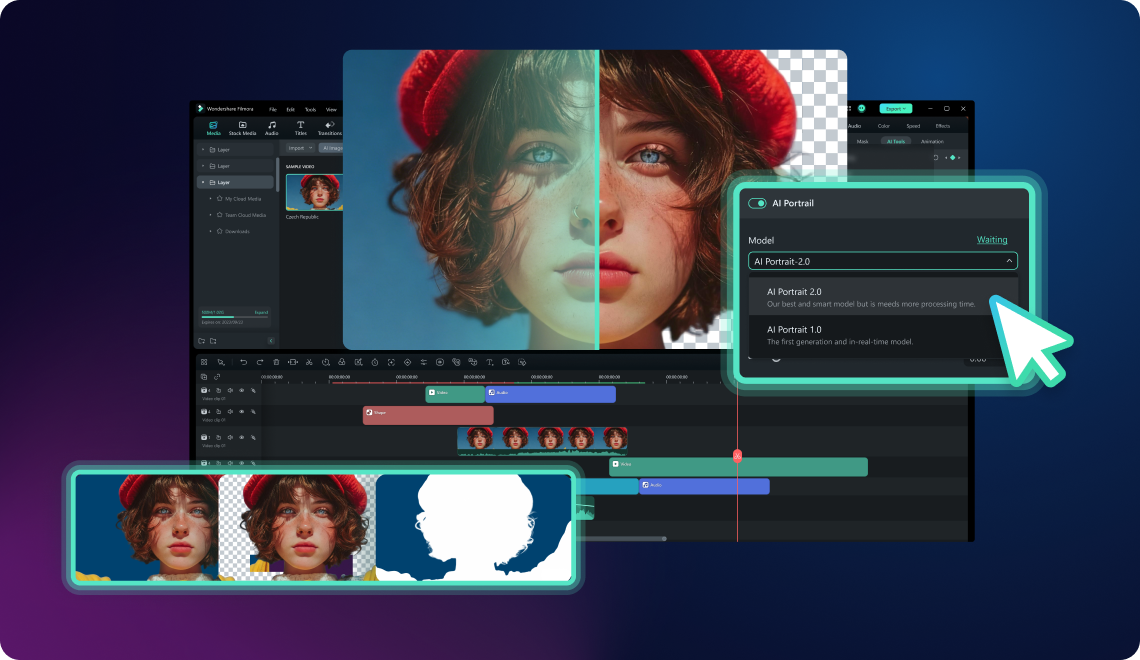This screenshot has height=660, width=1140.
Task: Select the red Shape clip on timeline
Action: point(428,415)
